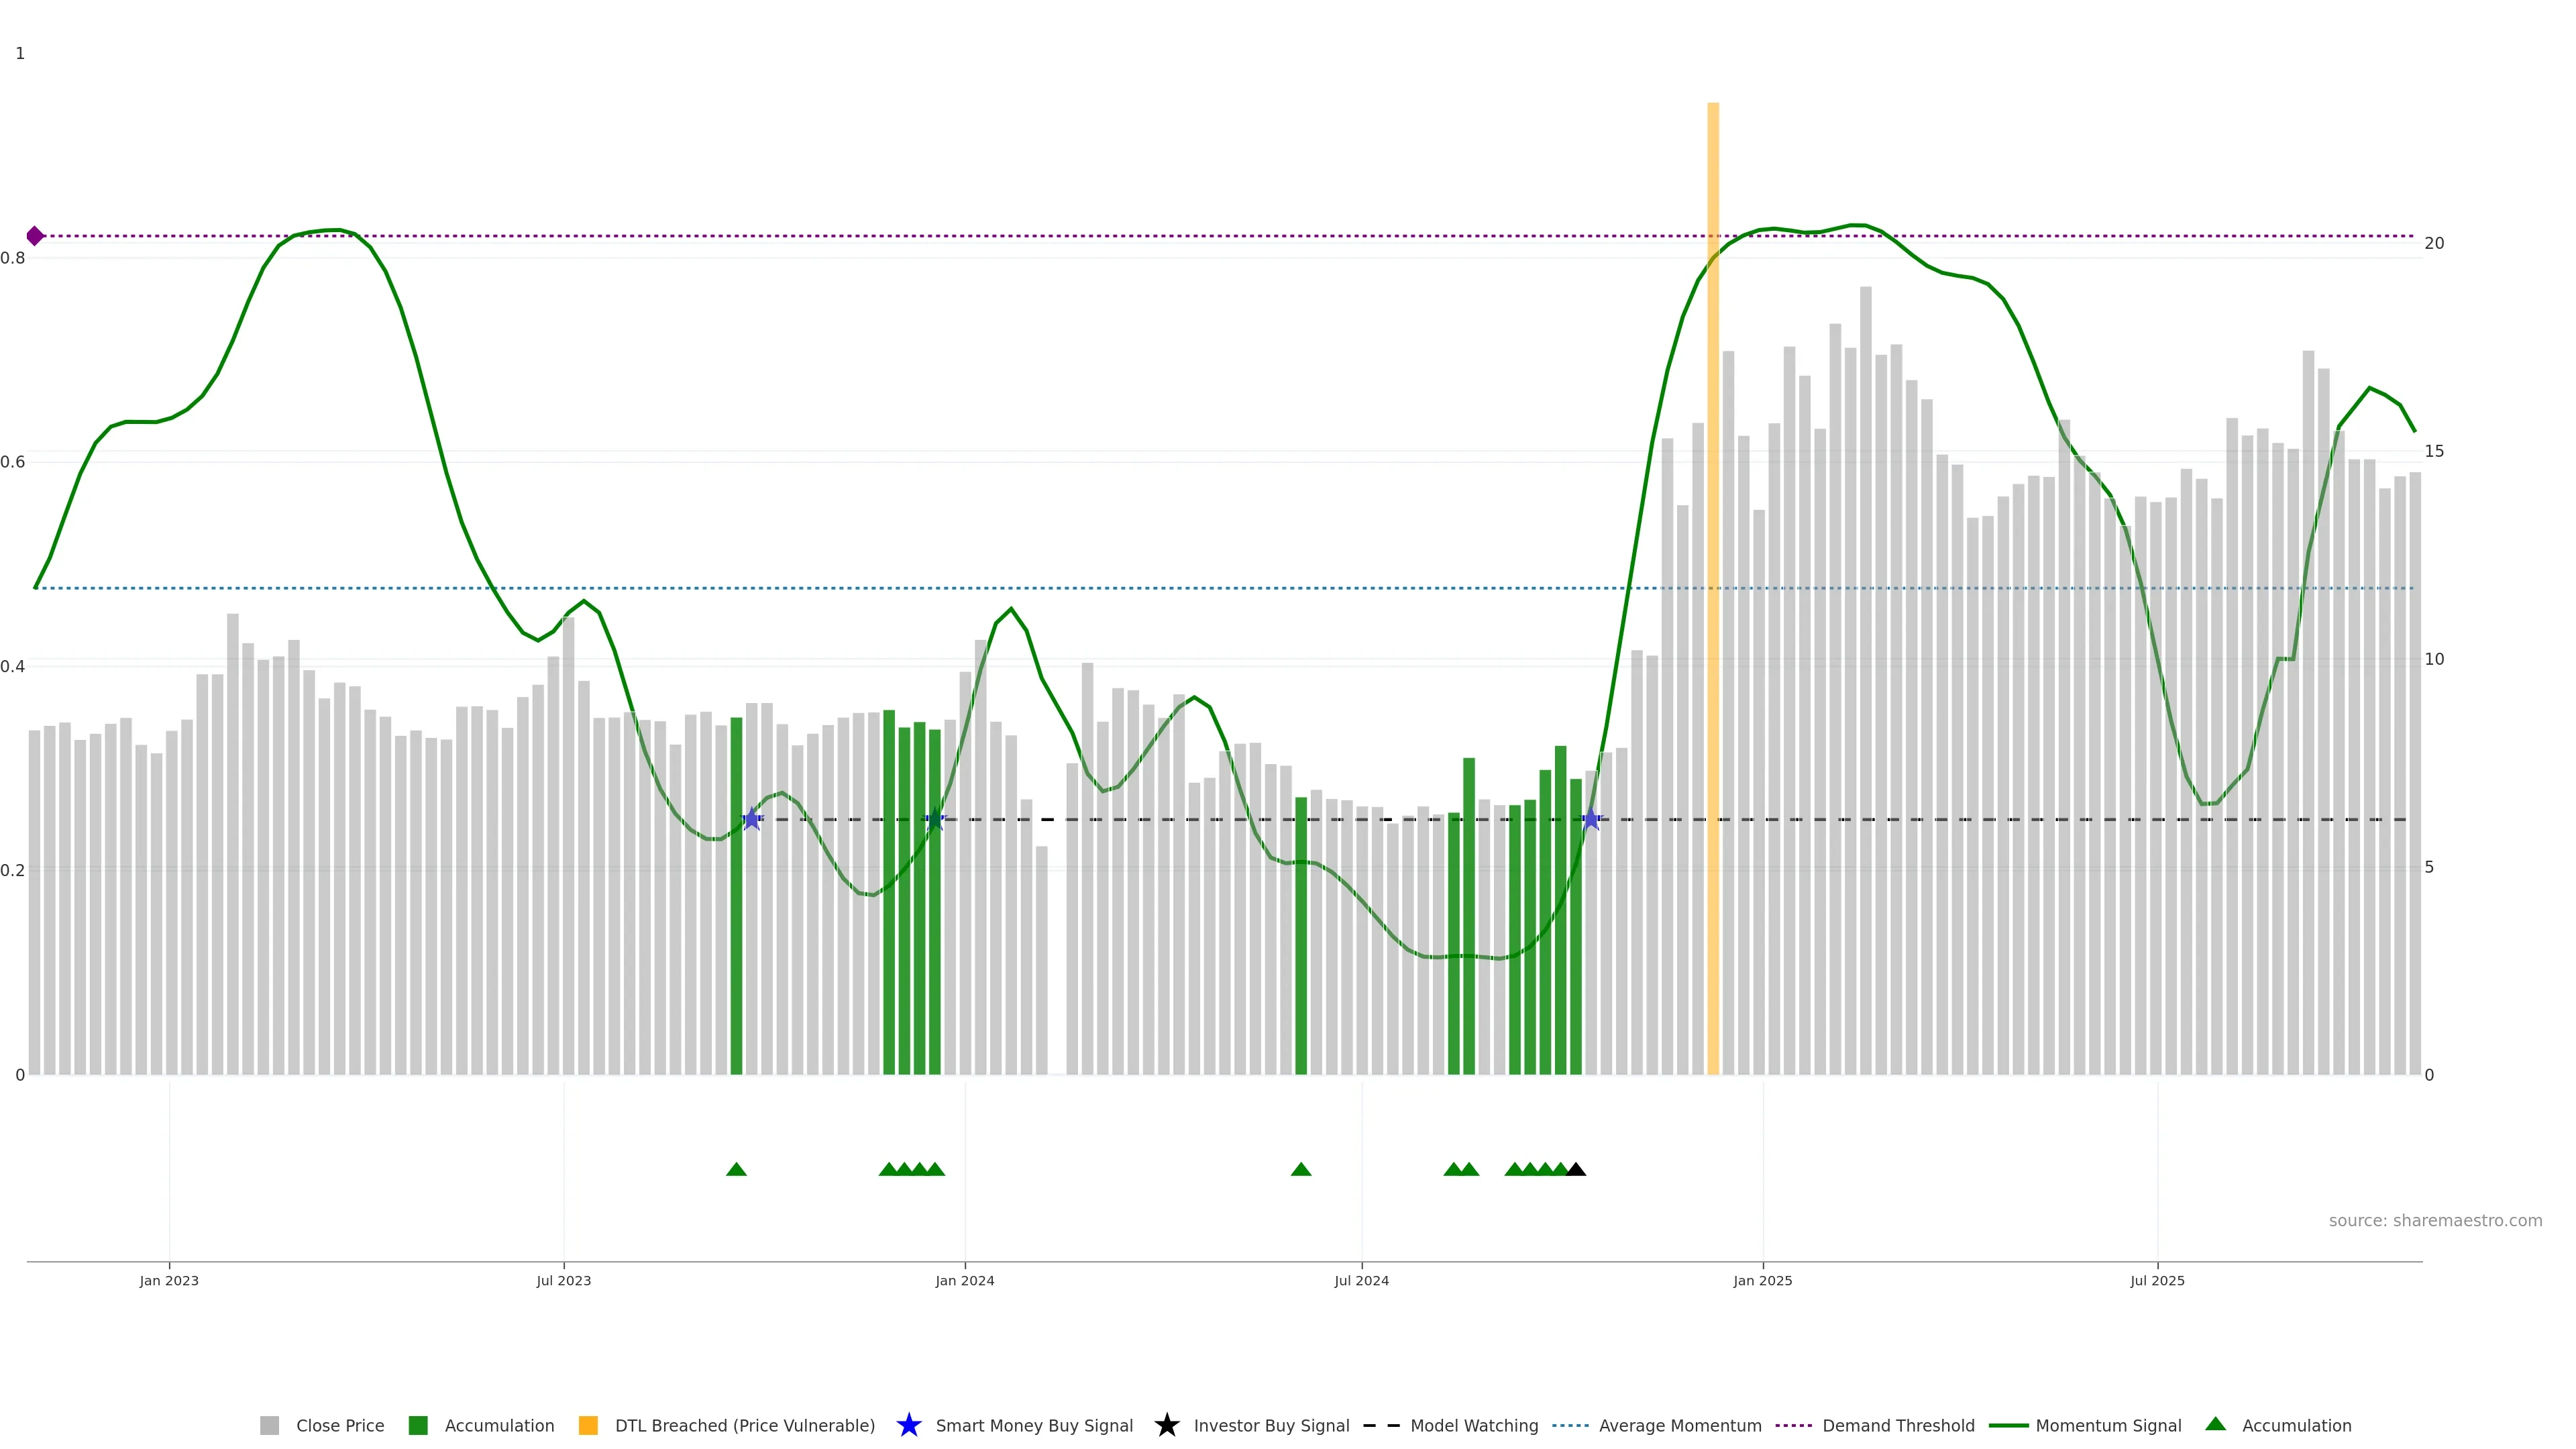Click the purple diamond Demand Threshold marker
Viewport: 2576px width, 1449px height.
35,236
